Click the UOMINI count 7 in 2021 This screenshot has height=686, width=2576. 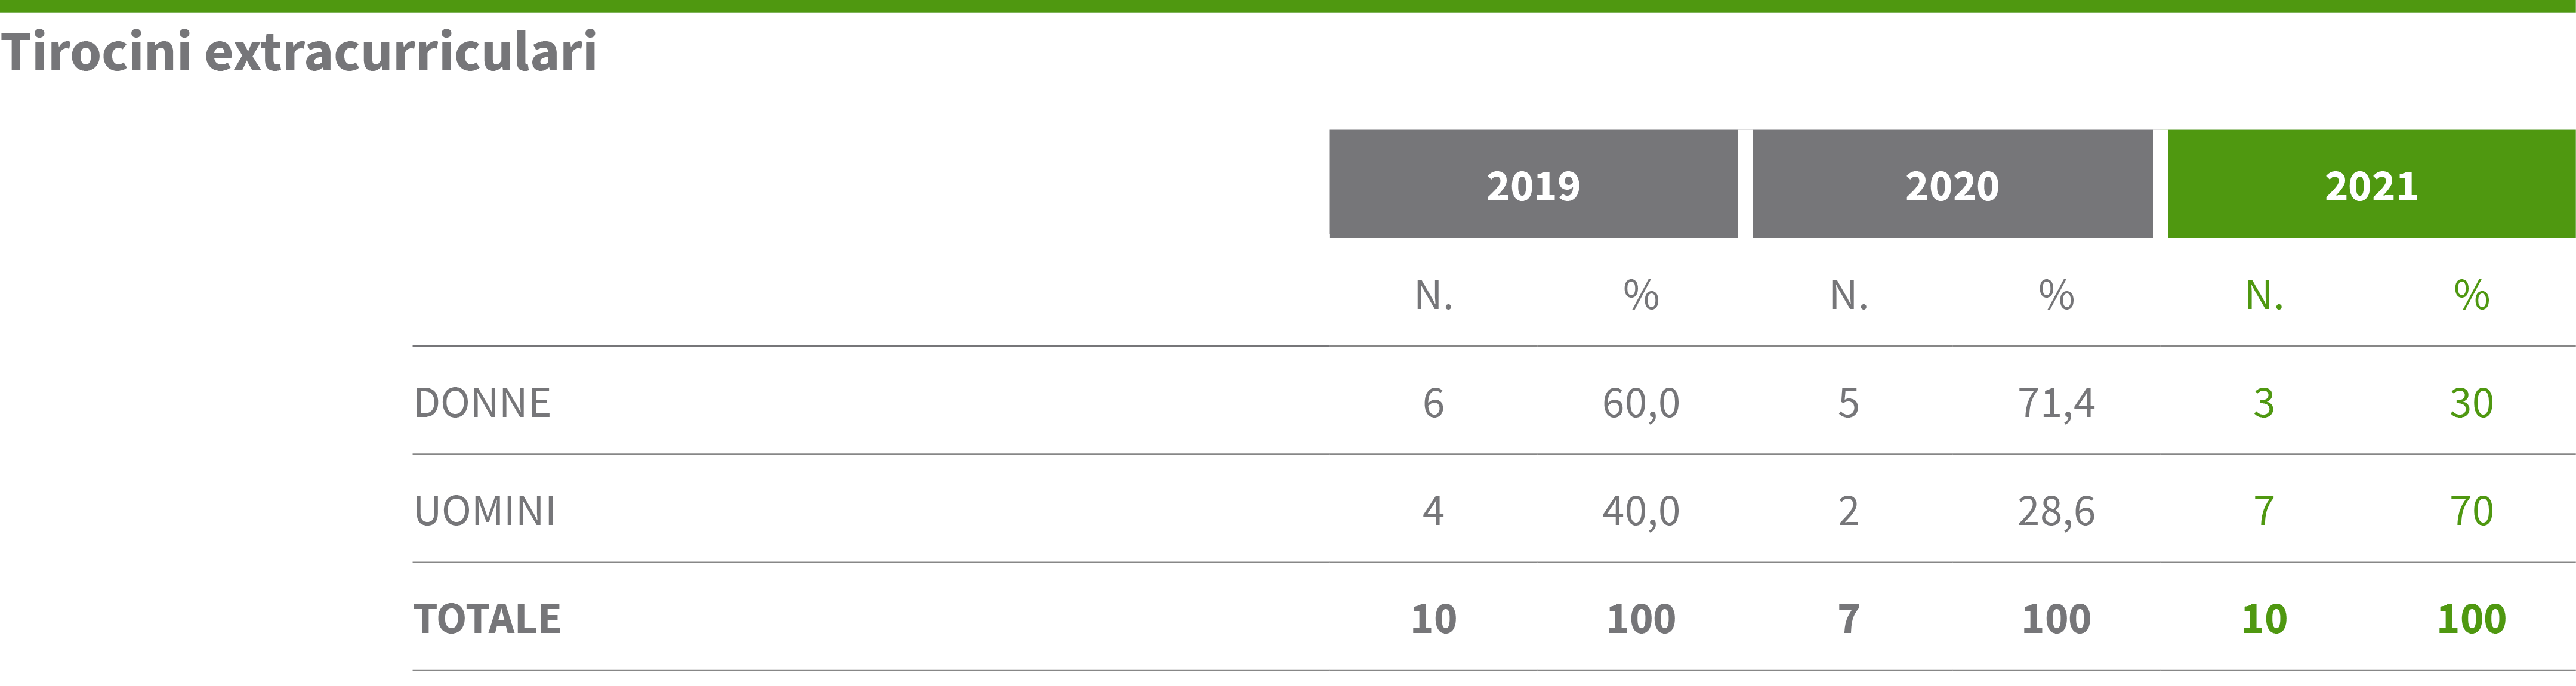(x=2264, y=511)
